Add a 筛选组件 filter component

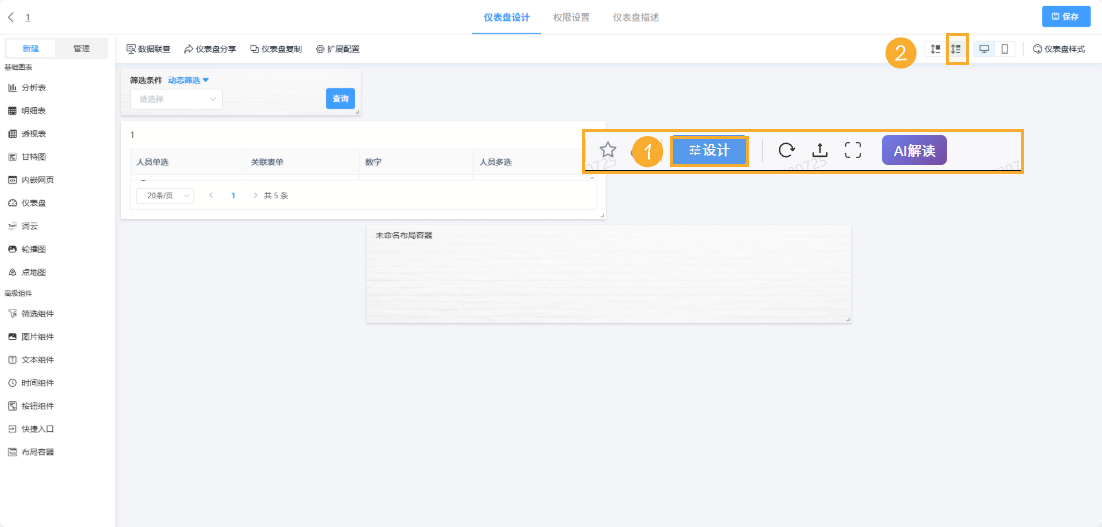tap(30, 313)
